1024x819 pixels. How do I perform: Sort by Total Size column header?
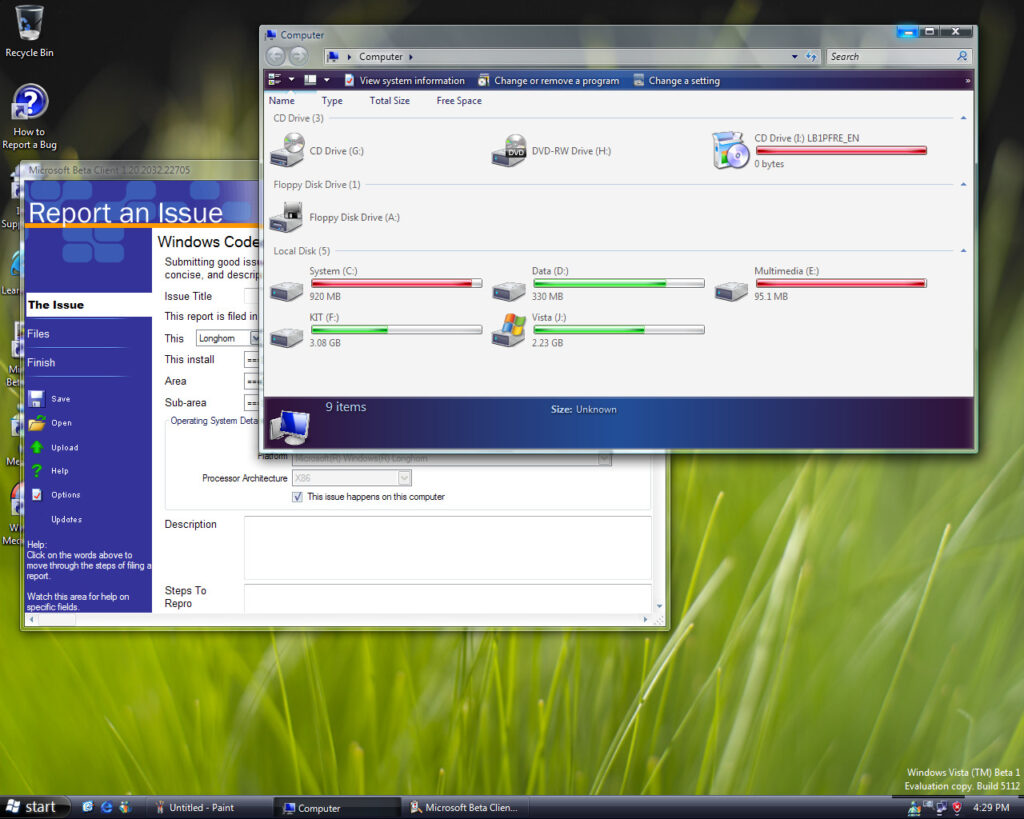point(390,101)
